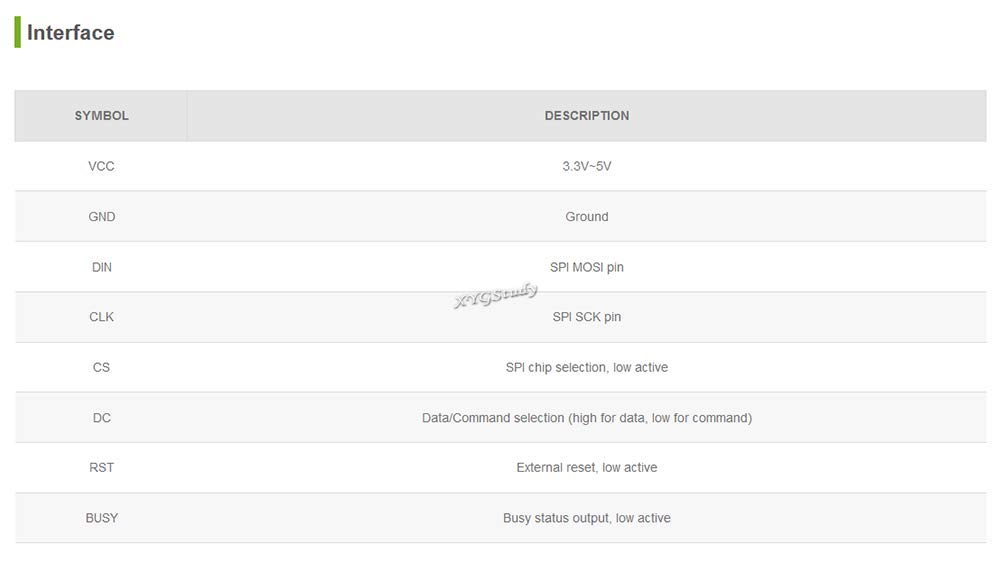
Task: Click the SPI MOSI pin description
Action: (x=586, y=267)
